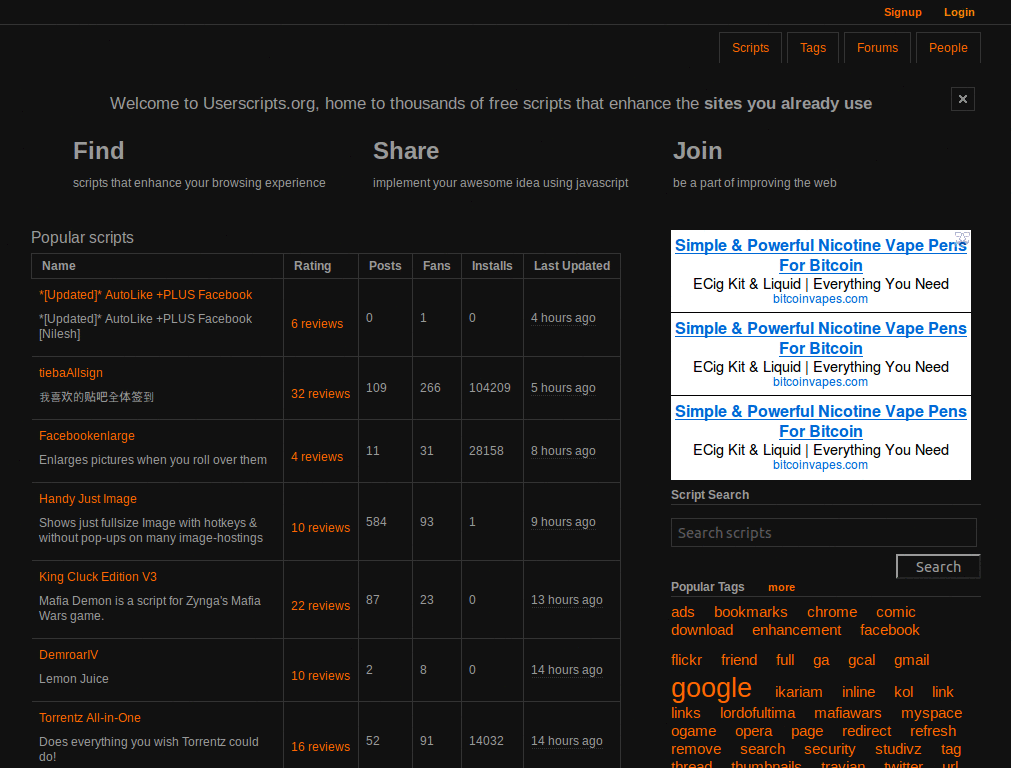
Task: Click inside the Search scripts field
Action: click(x=823, y=532)
